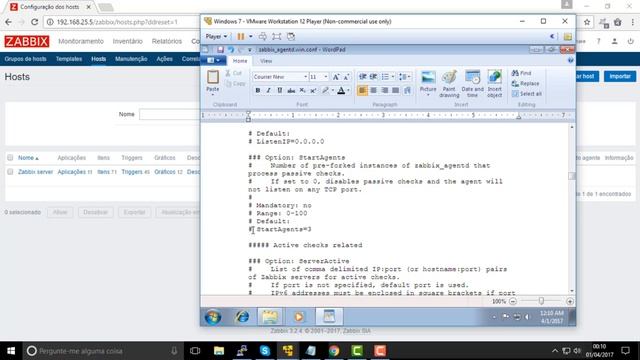
Task: Click the Nome filter input field
Action: pyautogui.click(x=169, y=114)
